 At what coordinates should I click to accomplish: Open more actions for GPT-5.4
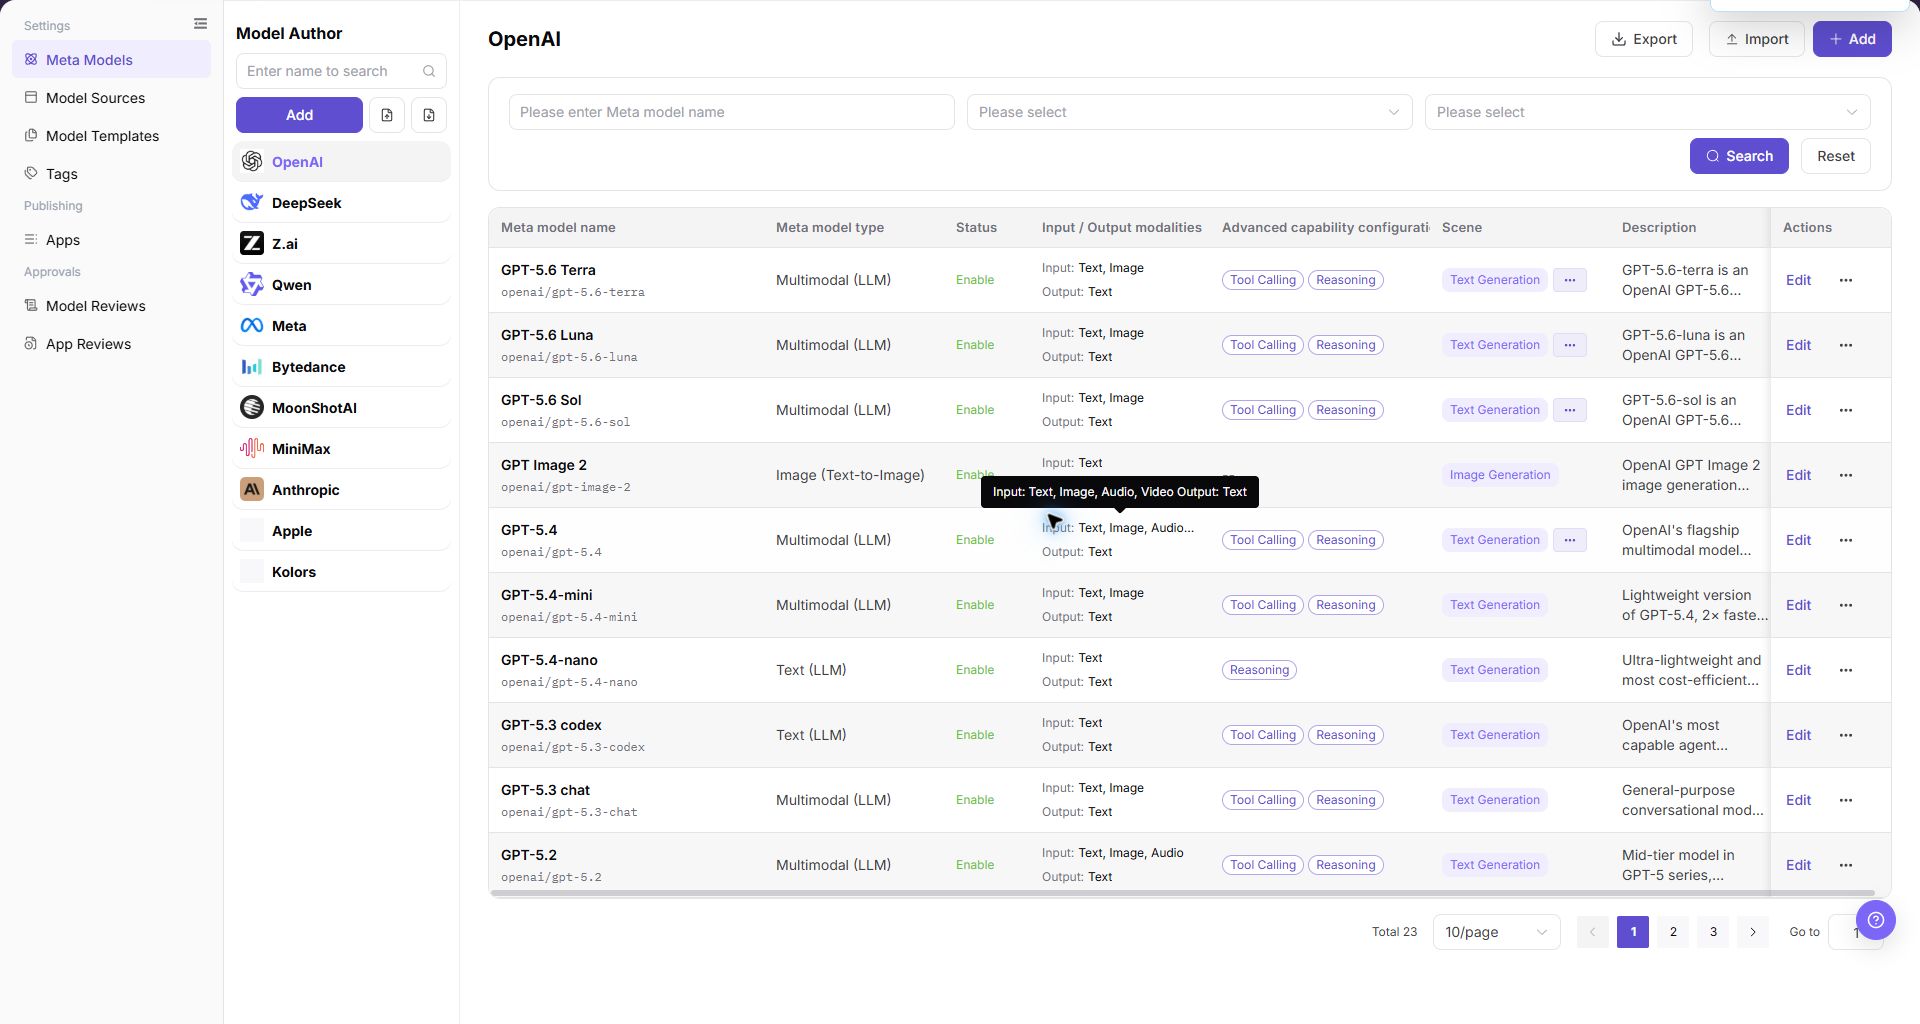tap(1846, 540)
